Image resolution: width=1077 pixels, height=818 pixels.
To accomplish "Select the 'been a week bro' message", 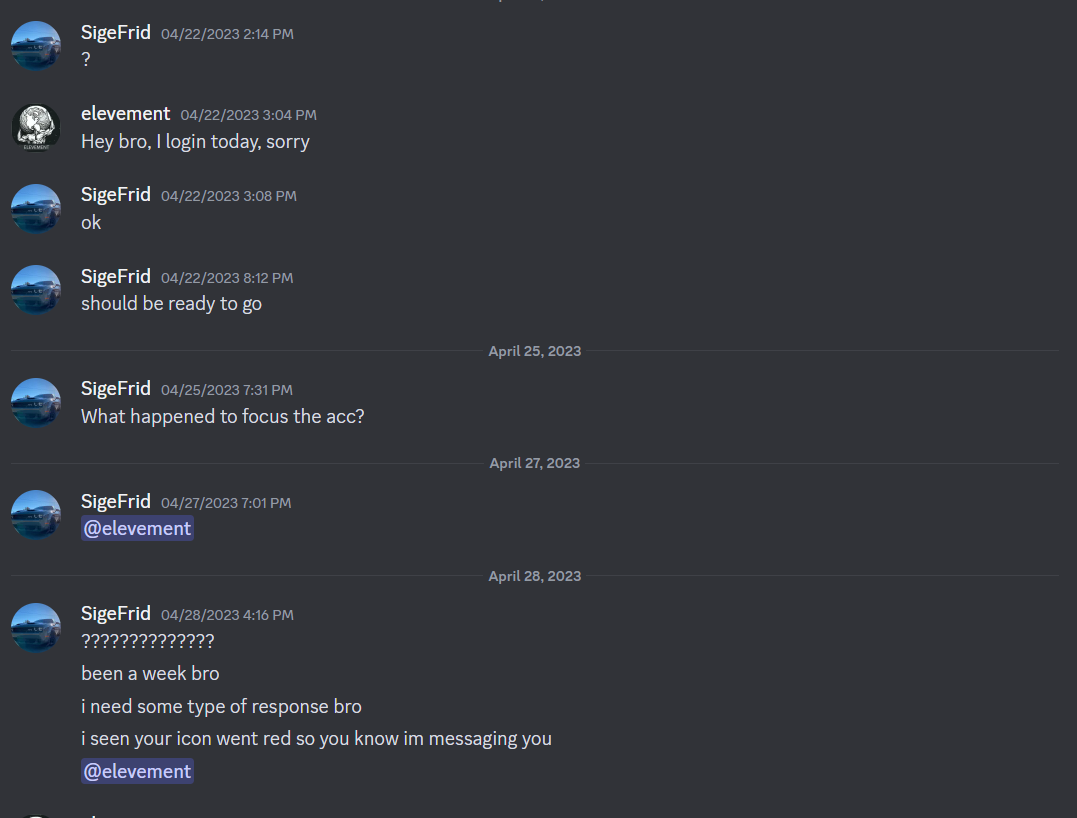I will tap(150, 674).
